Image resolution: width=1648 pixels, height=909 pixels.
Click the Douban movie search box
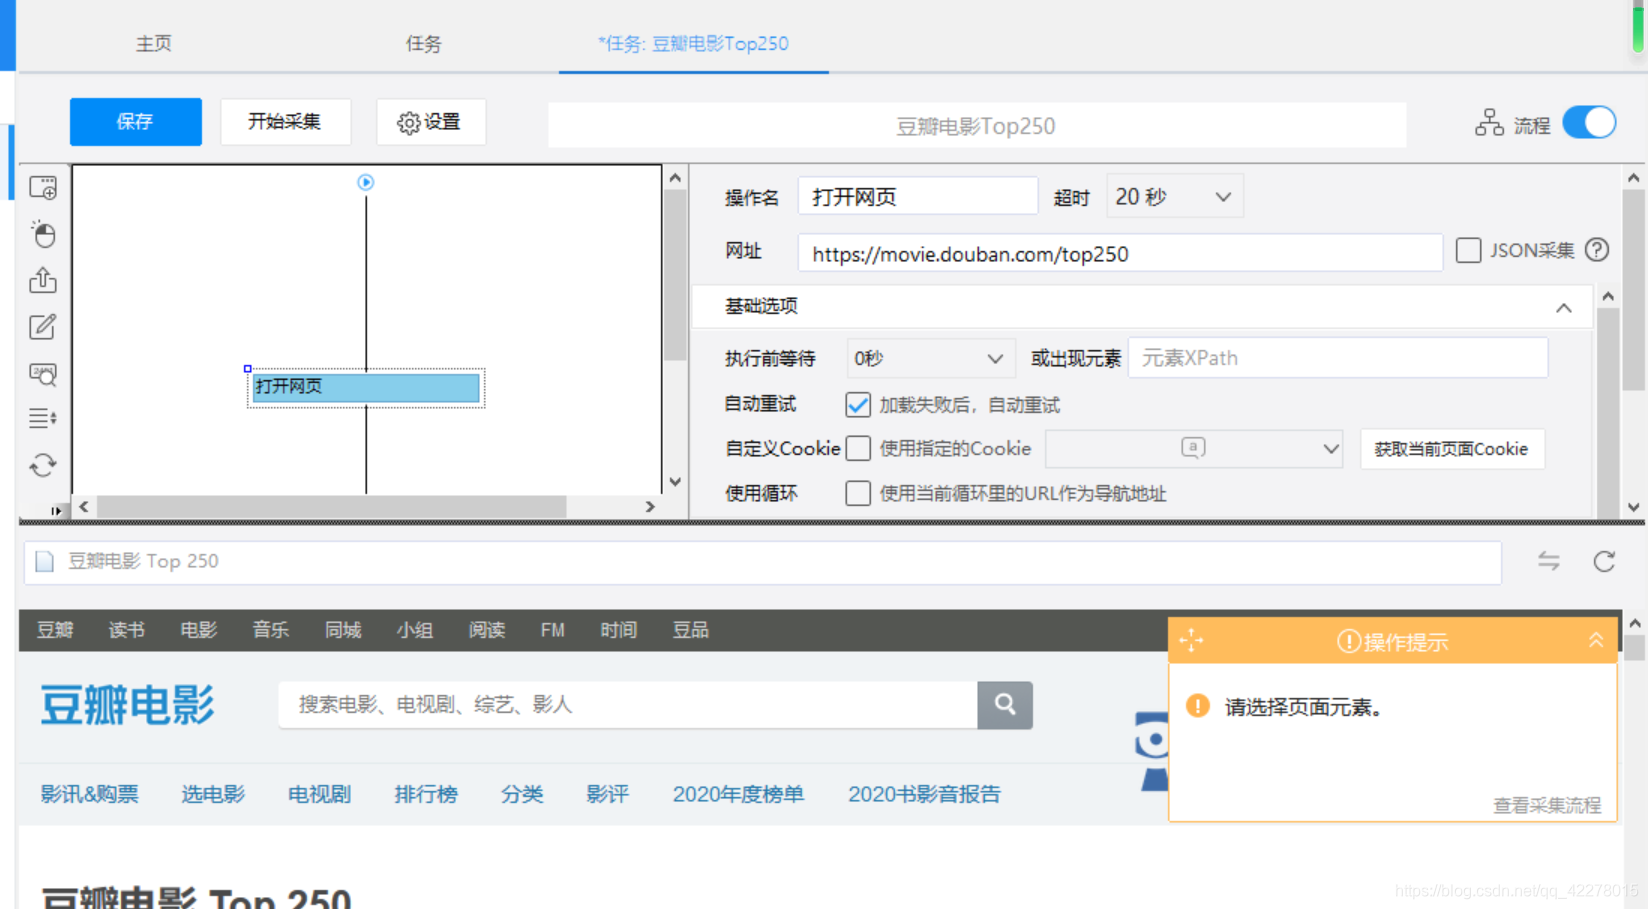pyautogui.click(x=628, y=705)
